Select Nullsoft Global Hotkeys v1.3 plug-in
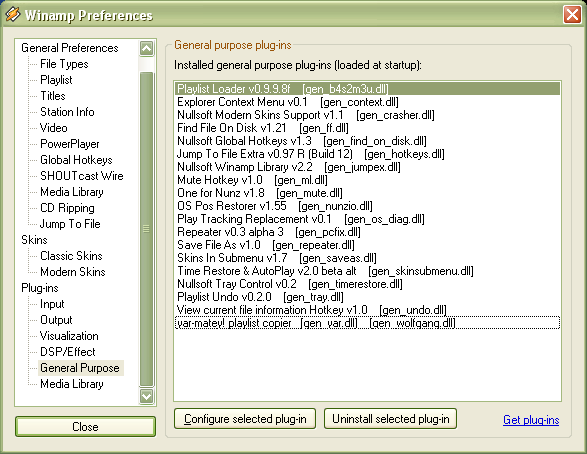Image resolution: width=587 pixels, height=454 pixels. 368,141
